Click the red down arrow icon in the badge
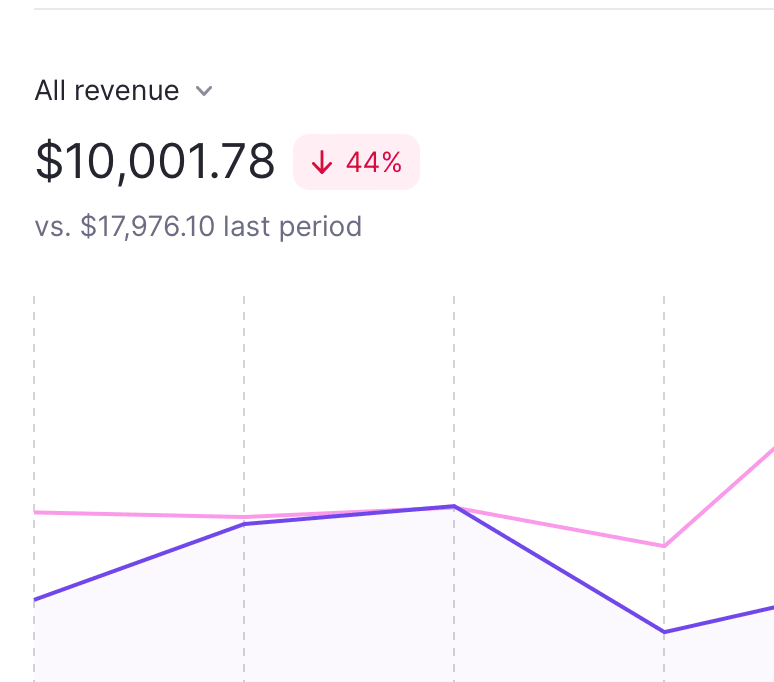This screenshot has width=774, height=682. pos(321,162)
